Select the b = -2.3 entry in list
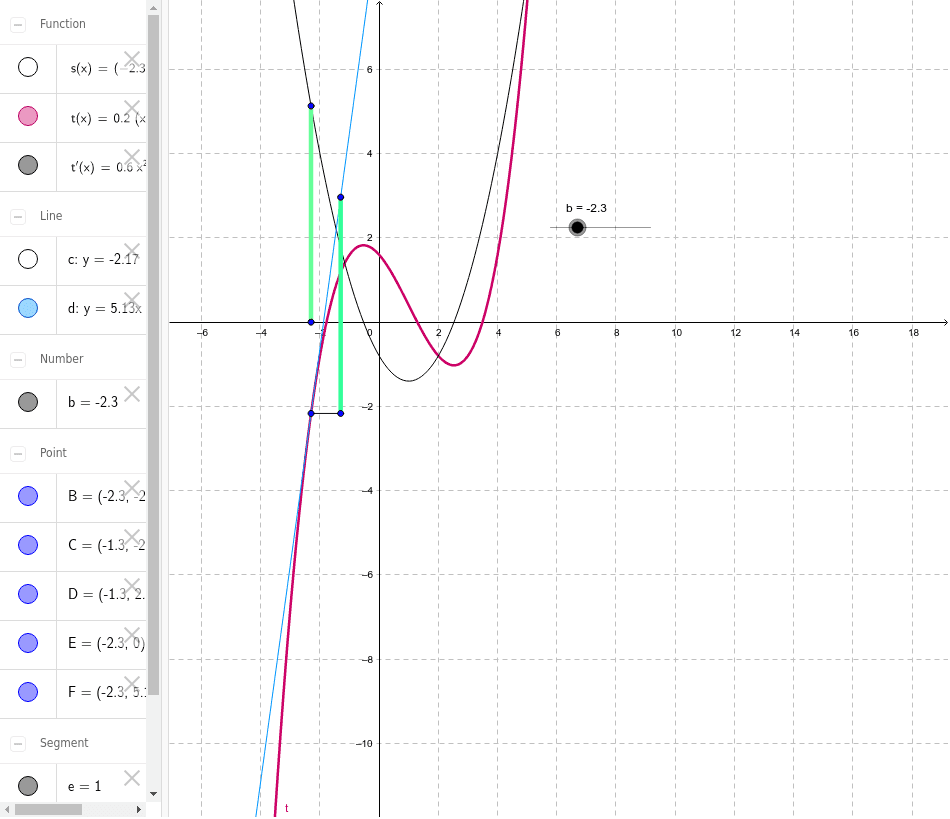The image size is (950, 819). [x=93, y=402]
